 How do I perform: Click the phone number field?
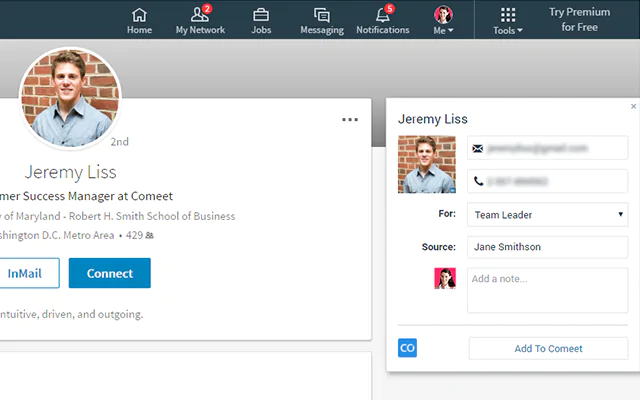[x=547, y=181]
